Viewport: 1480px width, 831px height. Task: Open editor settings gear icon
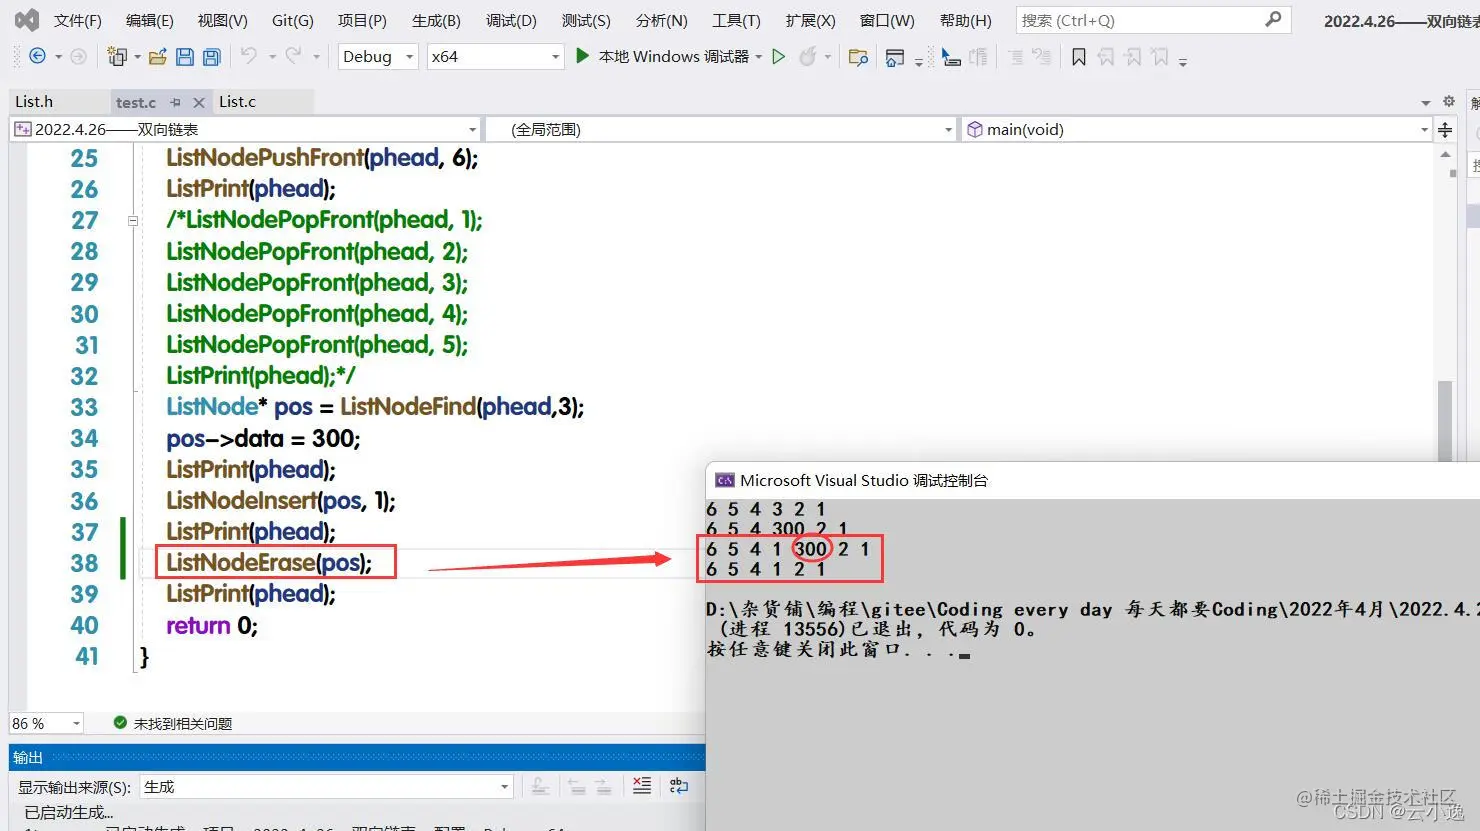click(1449, 101)
